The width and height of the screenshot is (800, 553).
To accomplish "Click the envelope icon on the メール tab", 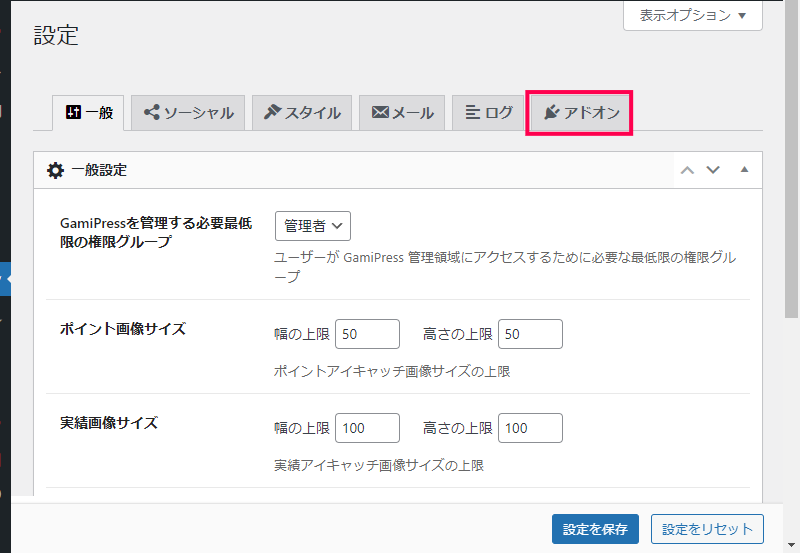I will click(380, 112).
